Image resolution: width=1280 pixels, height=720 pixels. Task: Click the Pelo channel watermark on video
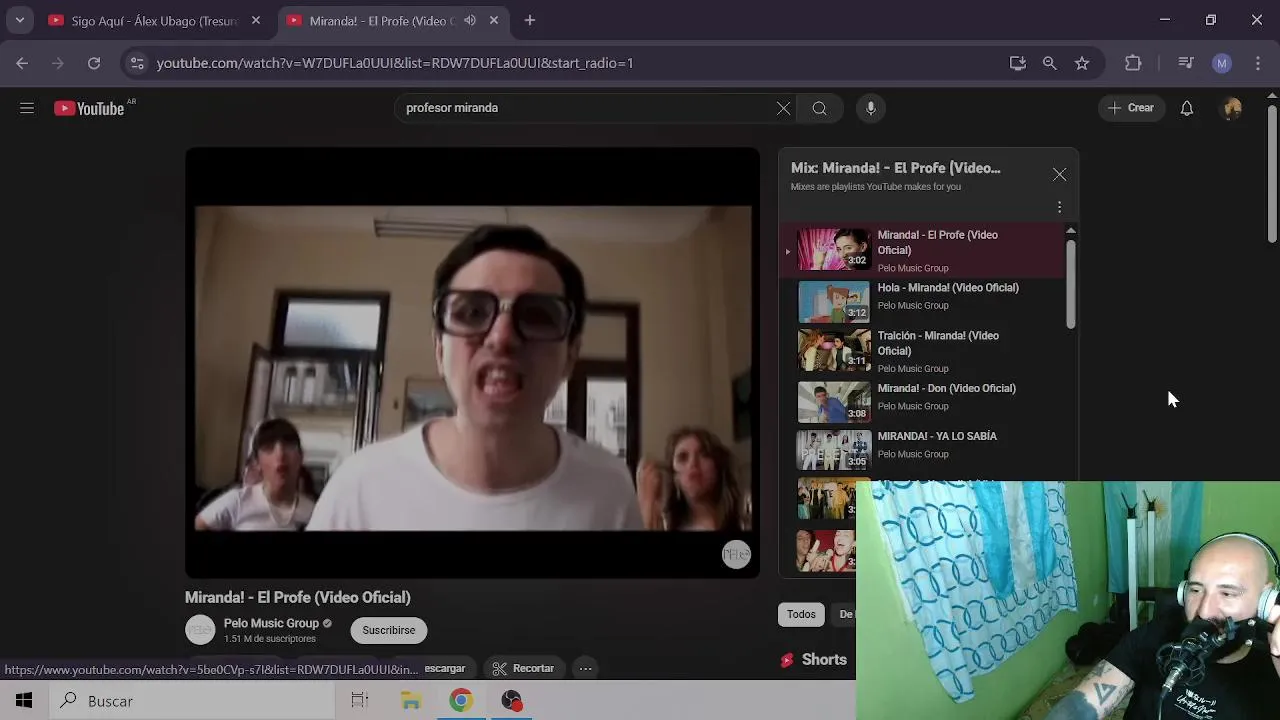pyautogui.click(x=736, y=555)
